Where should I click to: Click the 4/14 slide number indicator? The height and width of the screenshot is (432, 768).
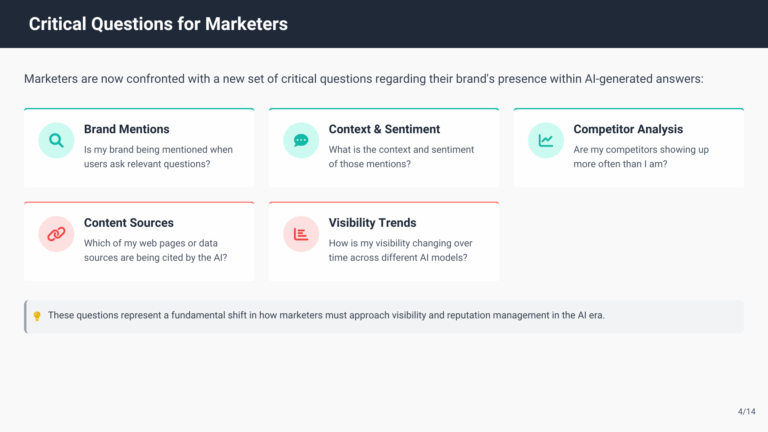pos(747,411)
